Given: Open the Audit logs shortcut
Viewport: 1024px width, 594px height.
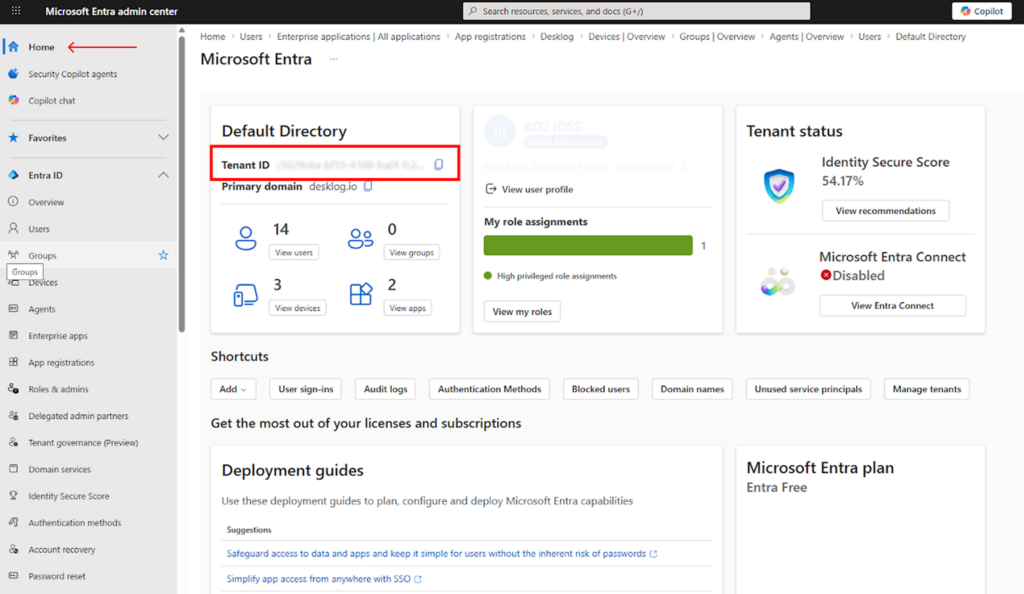Looking at the screenshot, I should pos(385,389).
